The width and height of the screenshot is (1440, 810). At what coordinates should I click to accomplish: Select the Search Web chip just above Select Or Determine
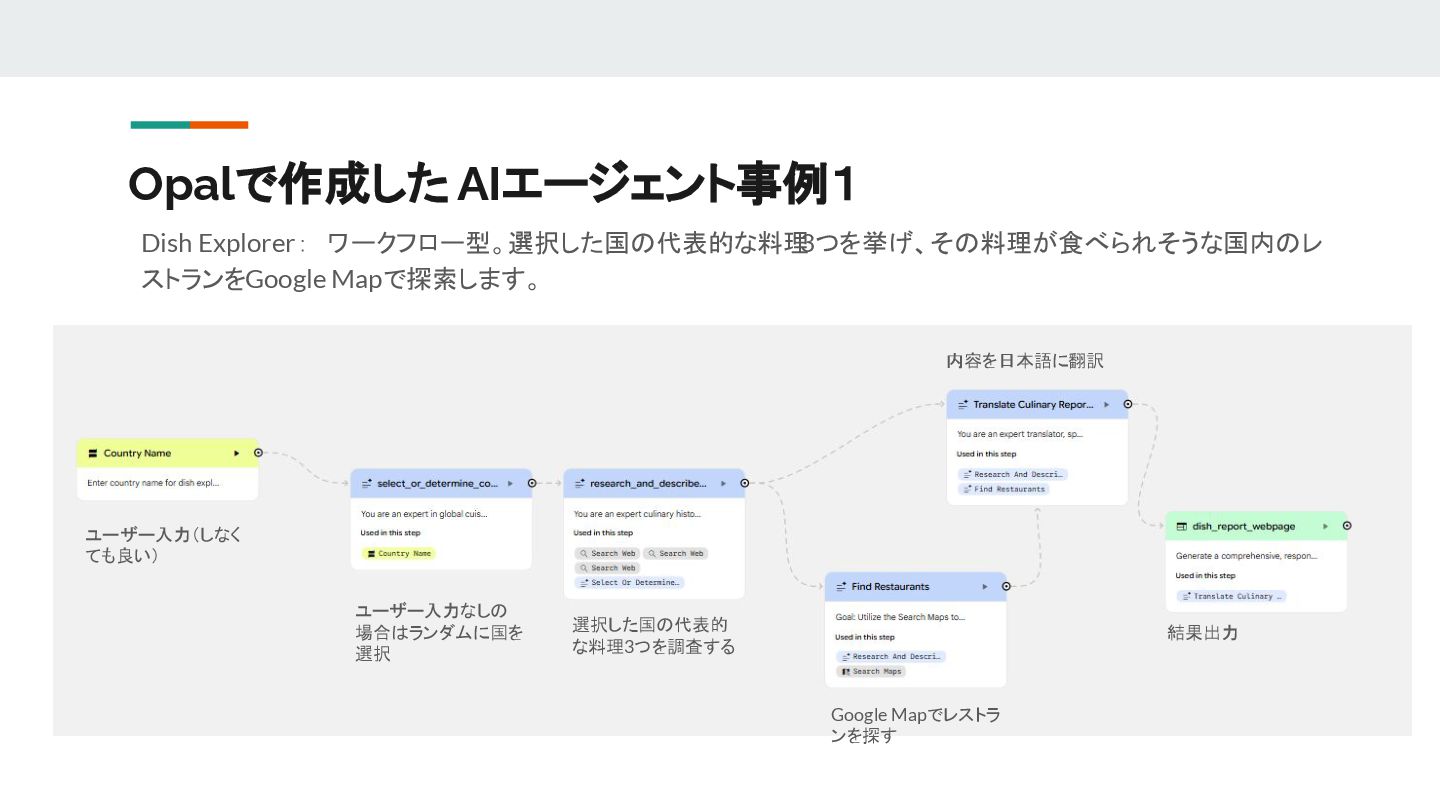click(x=607, y=568)
